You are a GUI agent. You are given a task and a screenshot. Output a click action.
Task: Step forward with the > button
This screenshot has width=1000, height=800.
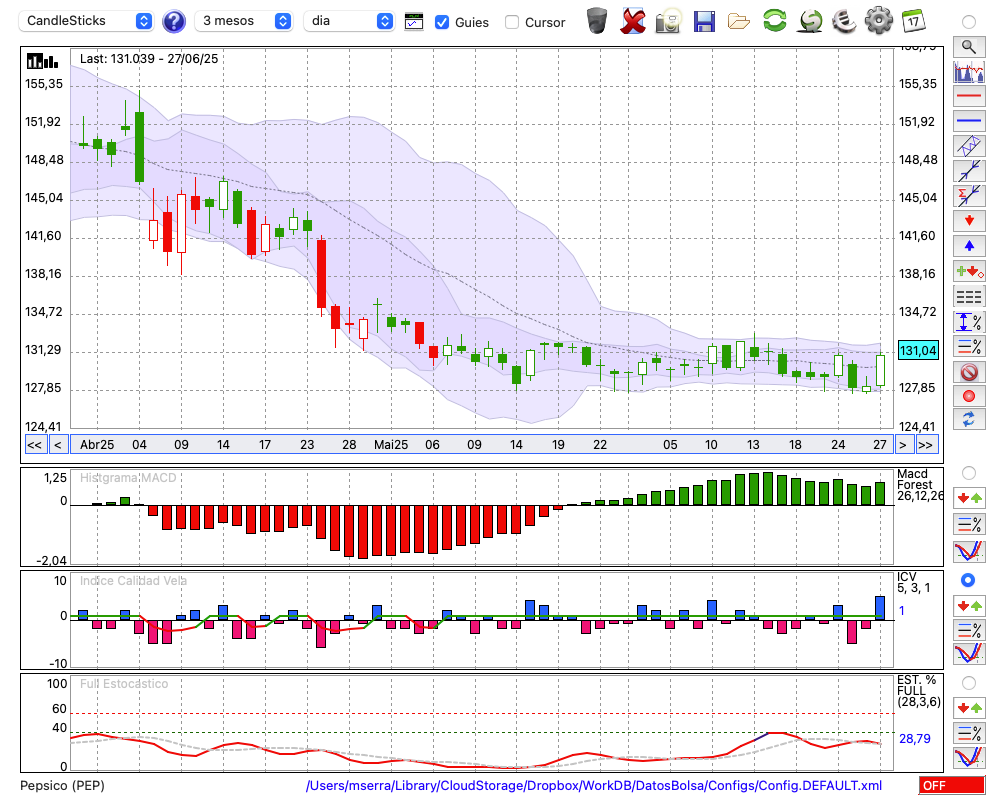tap(902, 445)
